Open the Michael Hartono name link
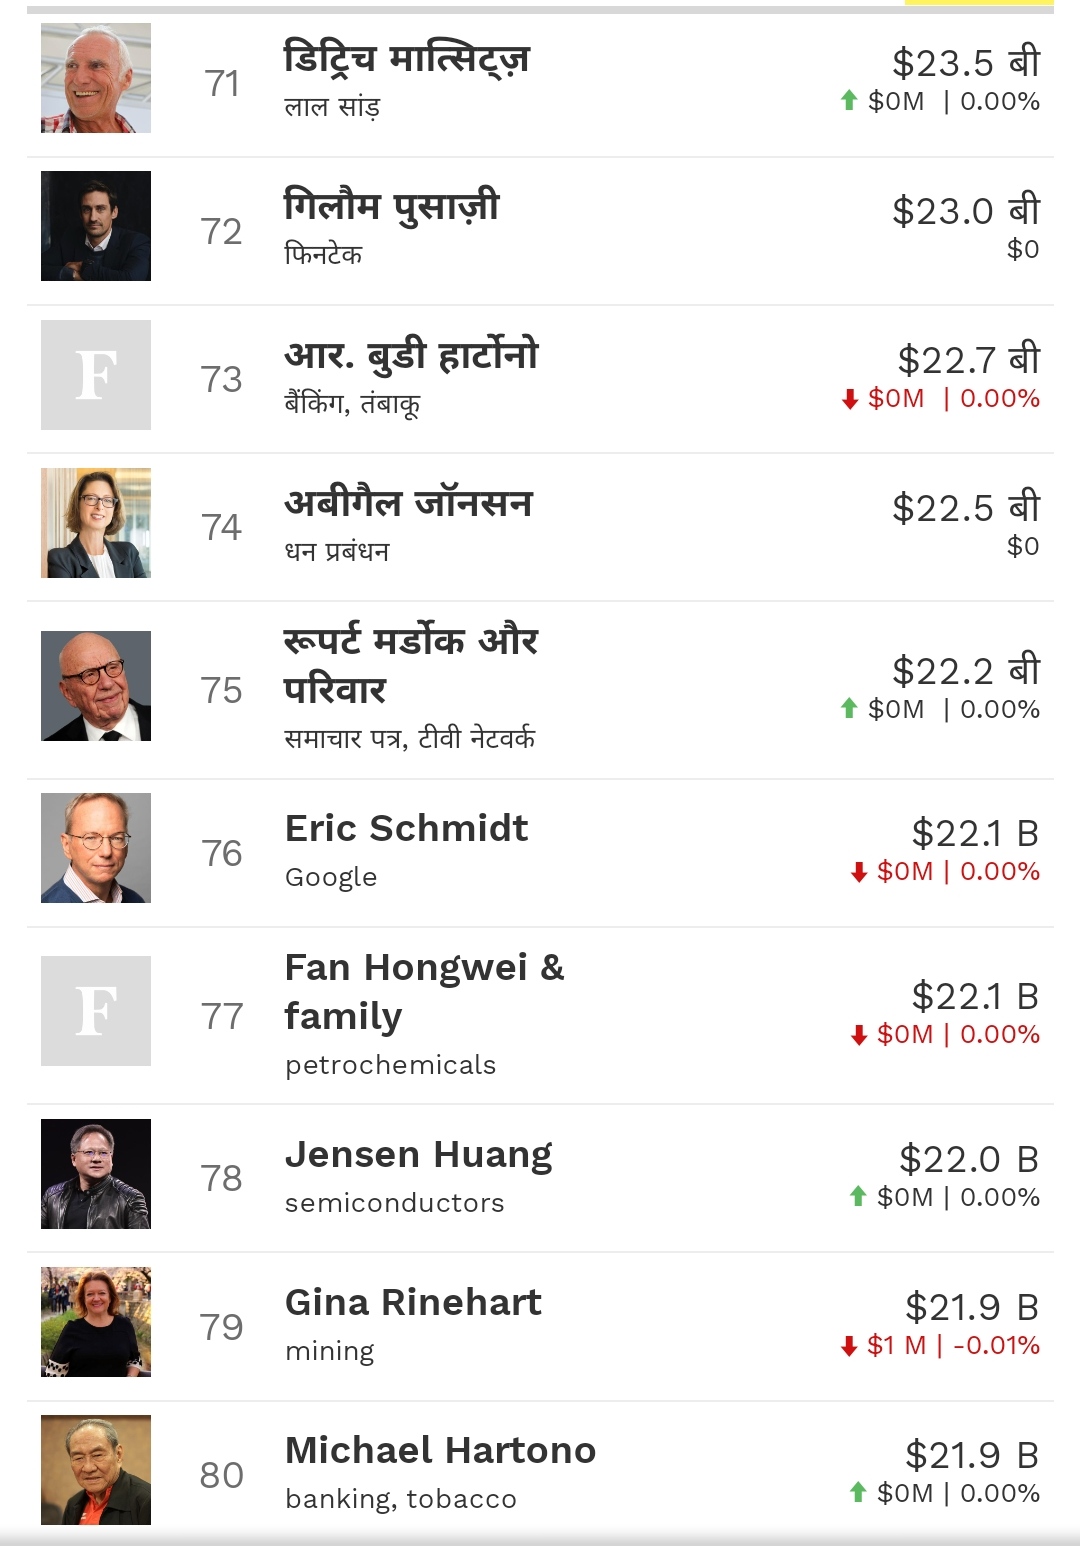Image resolution: width=1080 pixels, height=1547 pixels. [440, 1451]
